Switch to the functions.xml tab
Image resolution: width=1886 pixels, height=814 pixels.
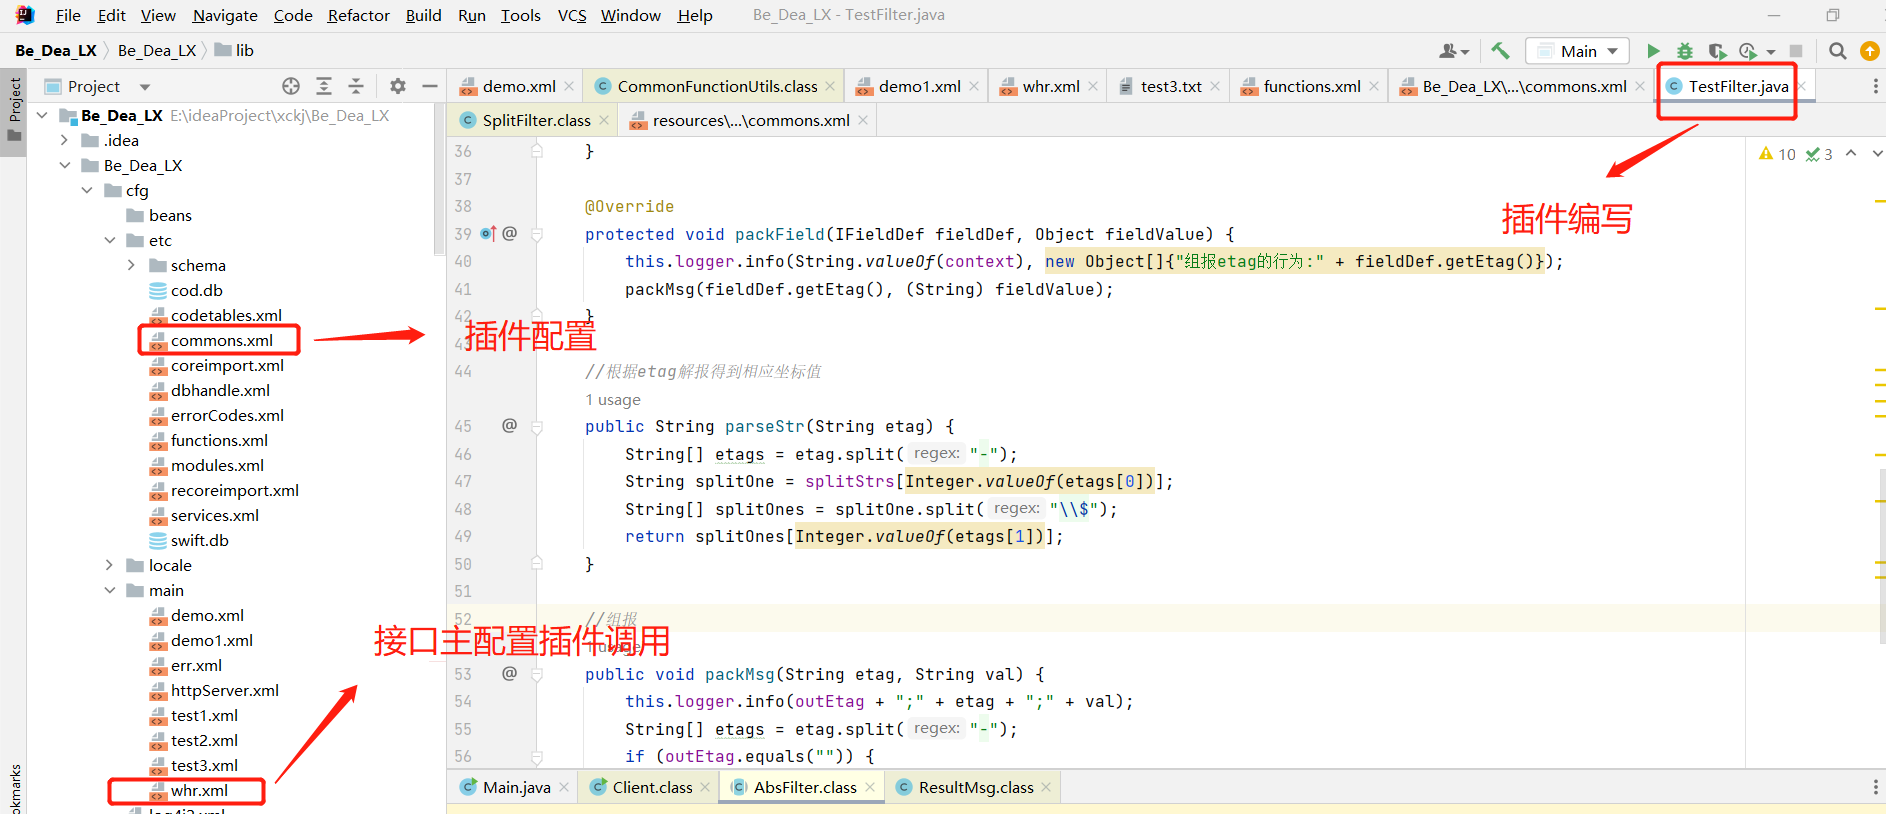pos(1312,87)
